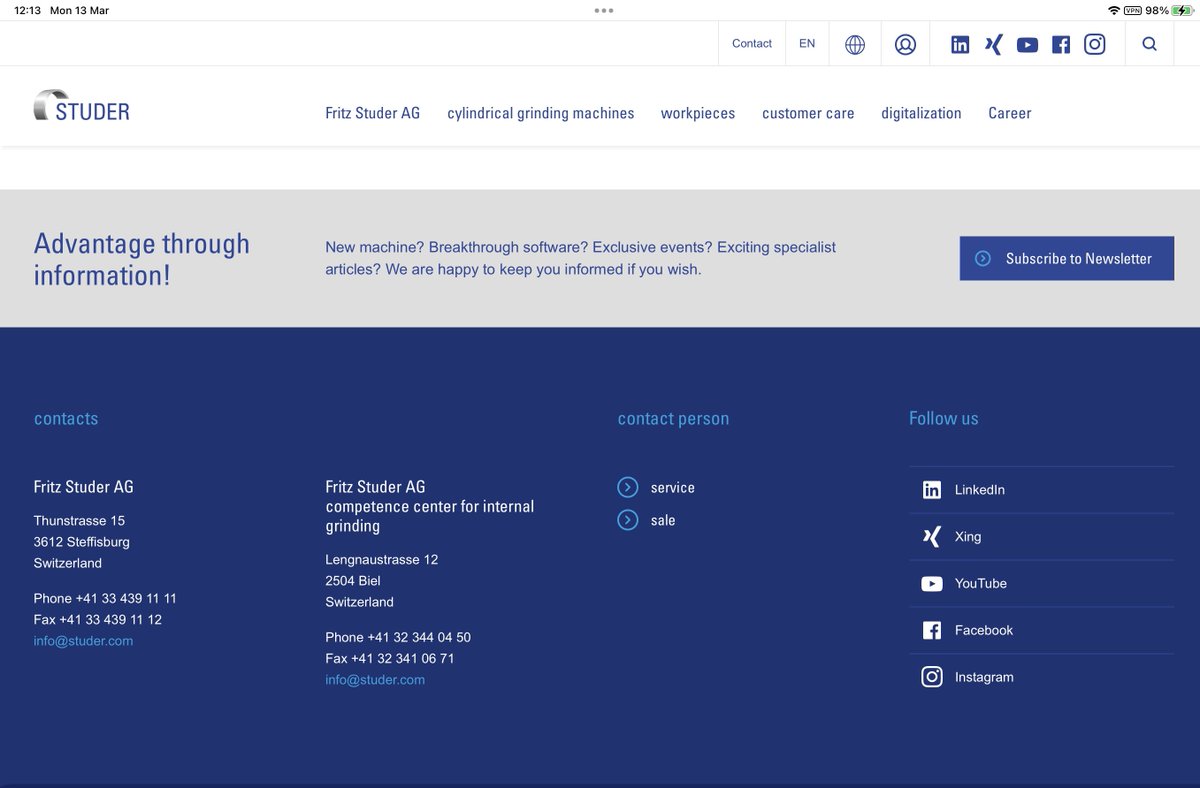Click the Thunstrasse 15 address line

point(79,520)
